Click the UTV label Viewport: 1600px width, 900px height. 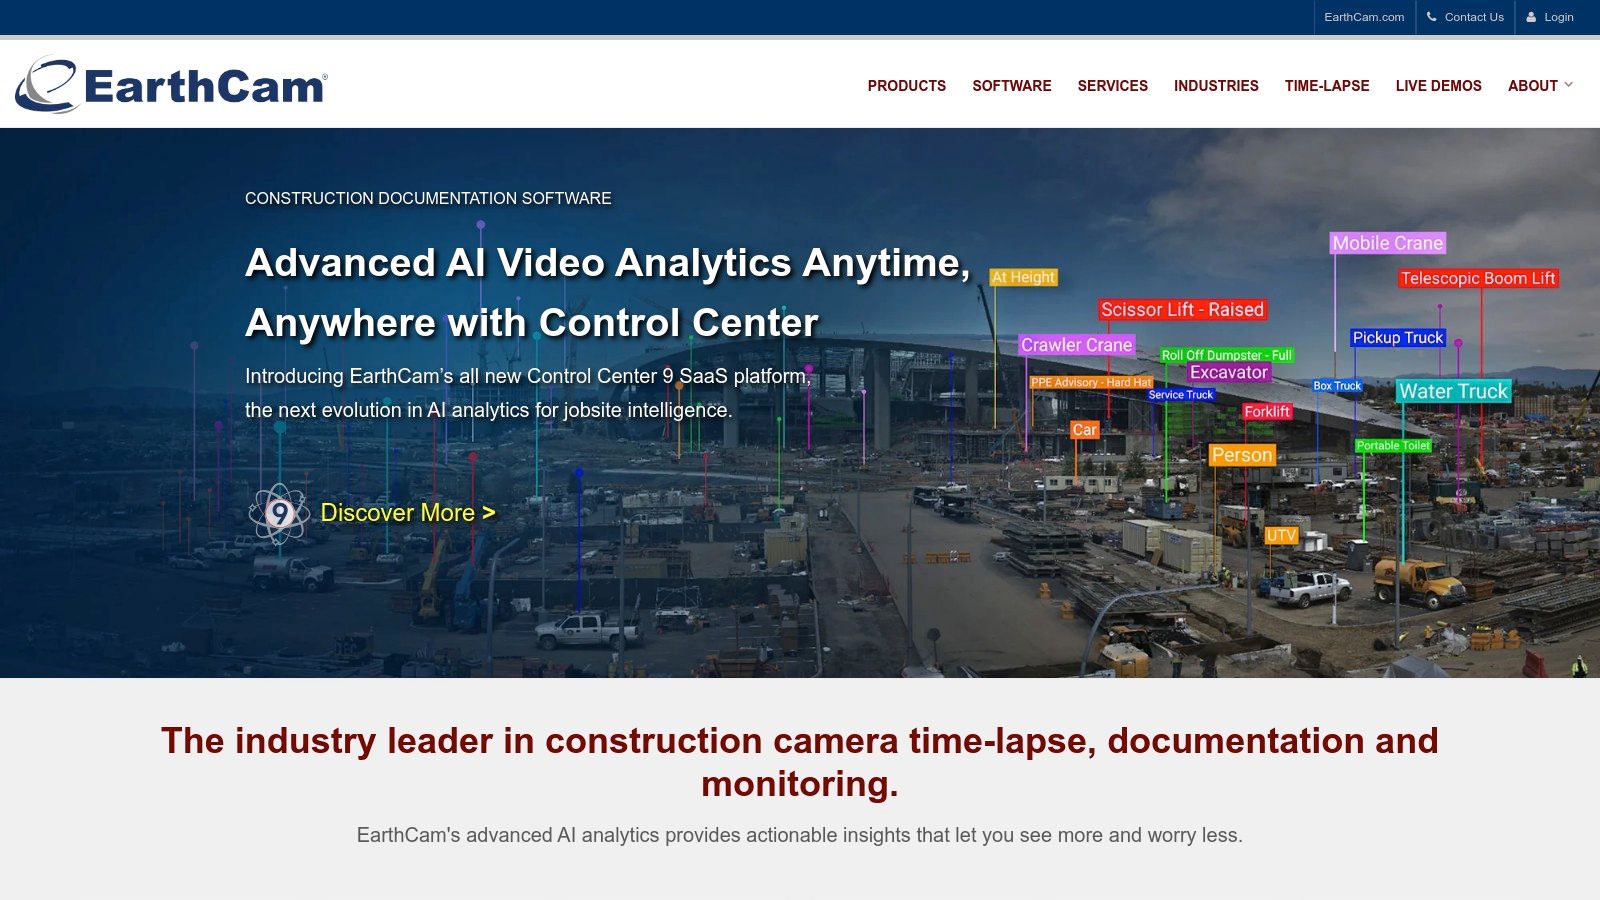click(x=1281, y=536)
